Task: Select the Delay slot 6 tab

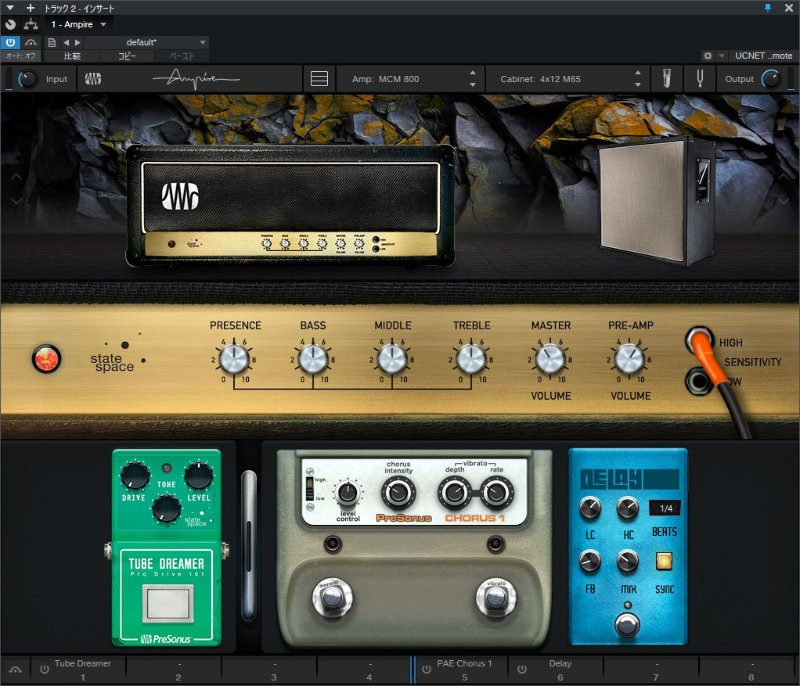Action: pos(556,670)
